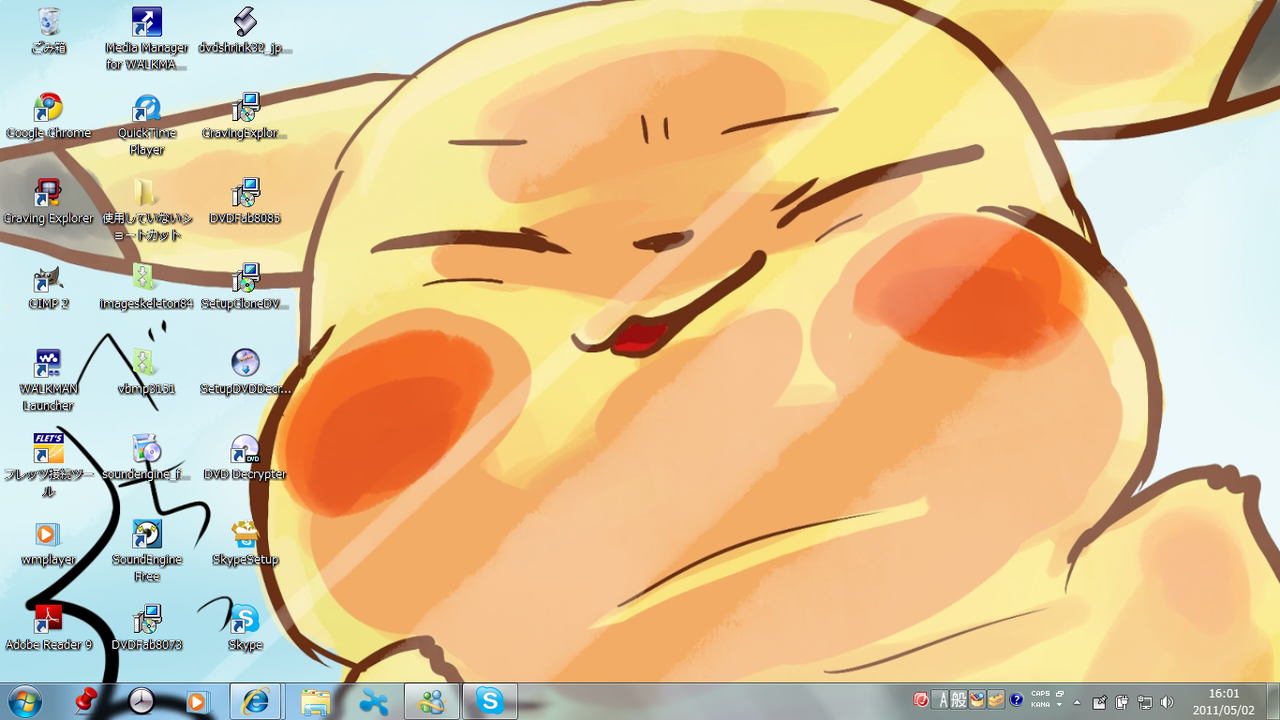Launch Google Chrome from the desktop
Screen dimensions: 1280x720
pyautogui.click(x=48, y=116)
